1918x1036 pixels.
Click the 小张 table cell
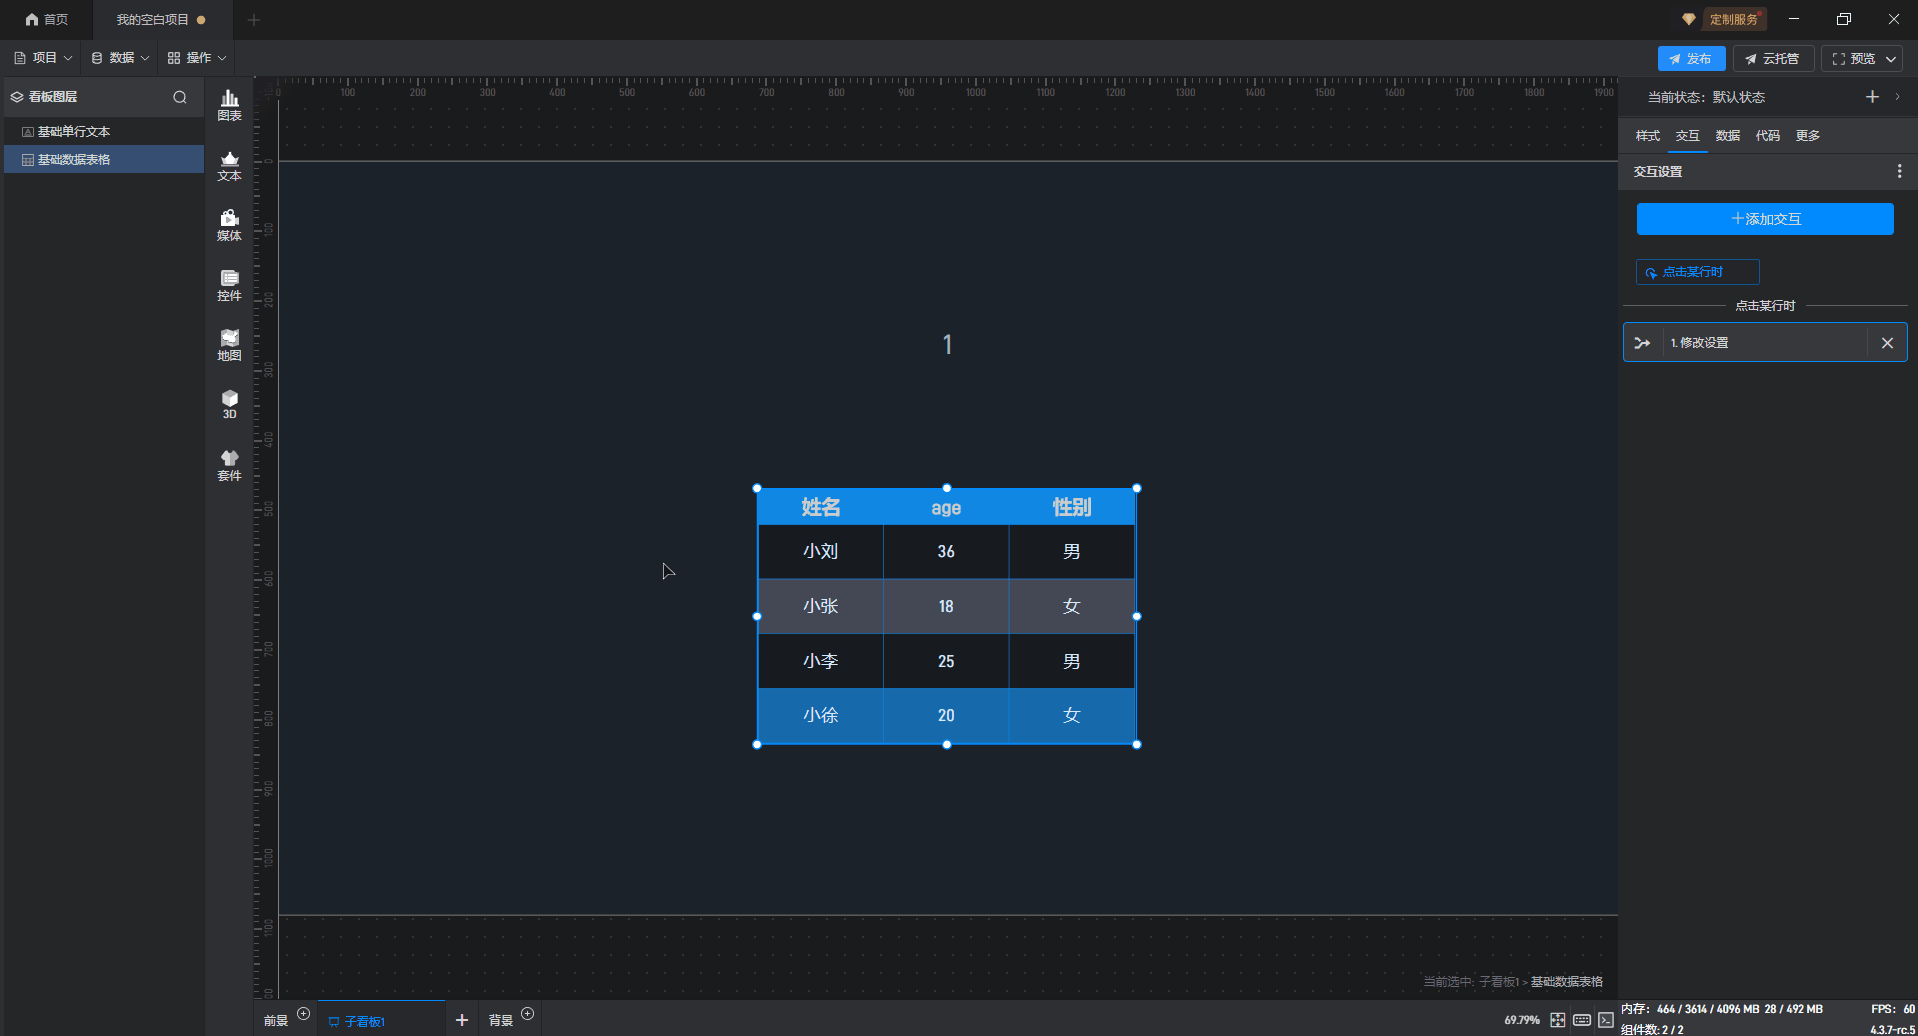coord(821,607)
